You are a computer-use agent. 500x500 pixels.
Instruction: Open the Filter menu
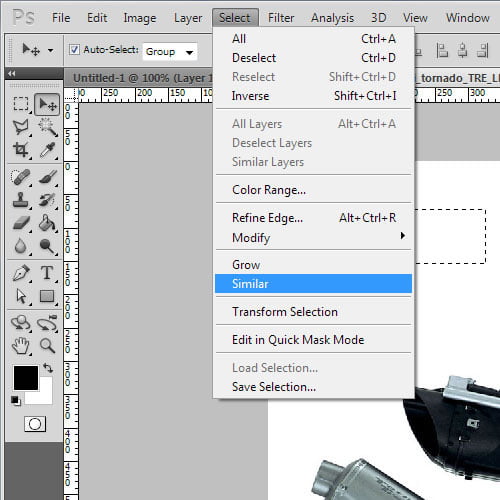281,18
